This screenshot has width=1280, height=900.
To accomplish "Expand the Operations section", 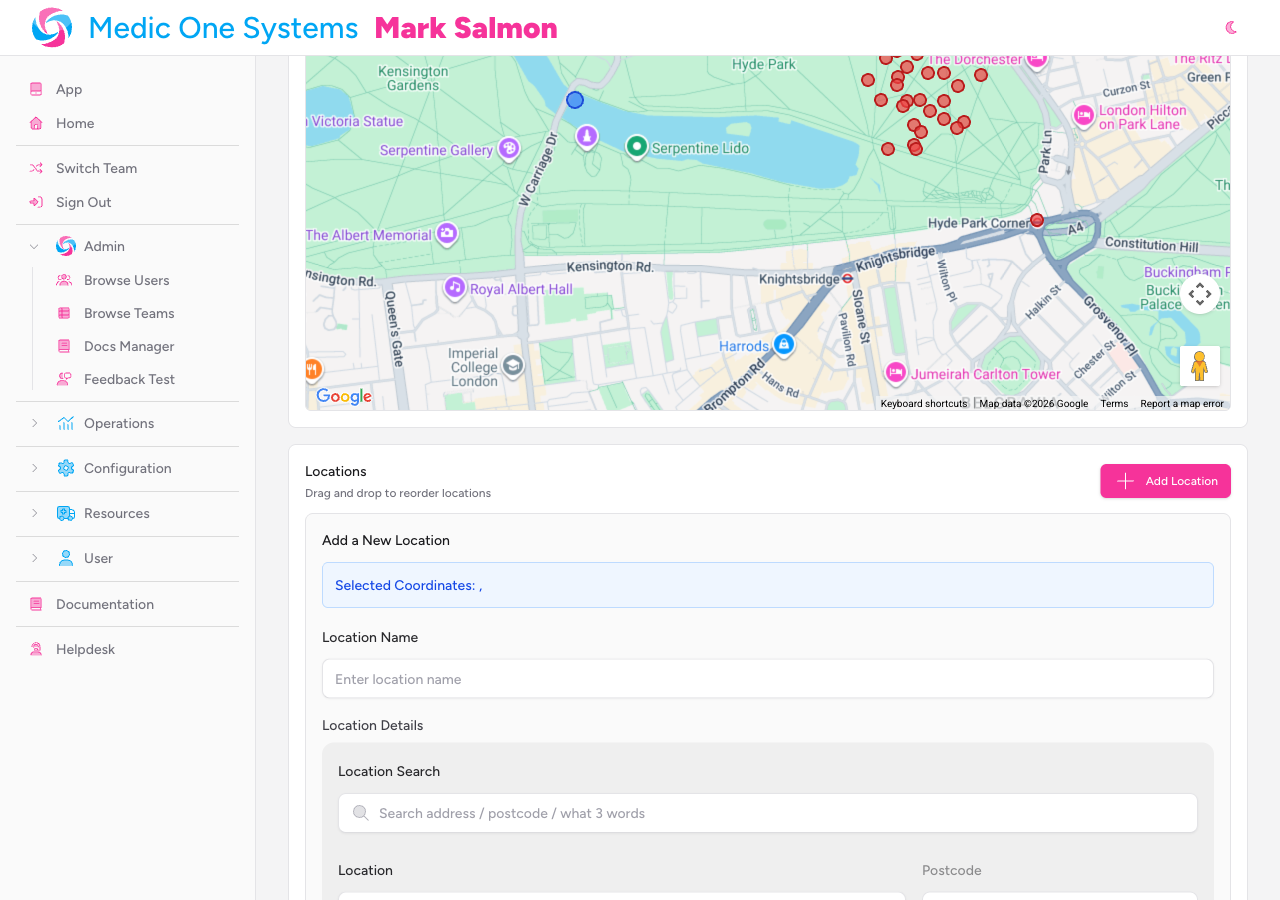I will pos(34,423).
